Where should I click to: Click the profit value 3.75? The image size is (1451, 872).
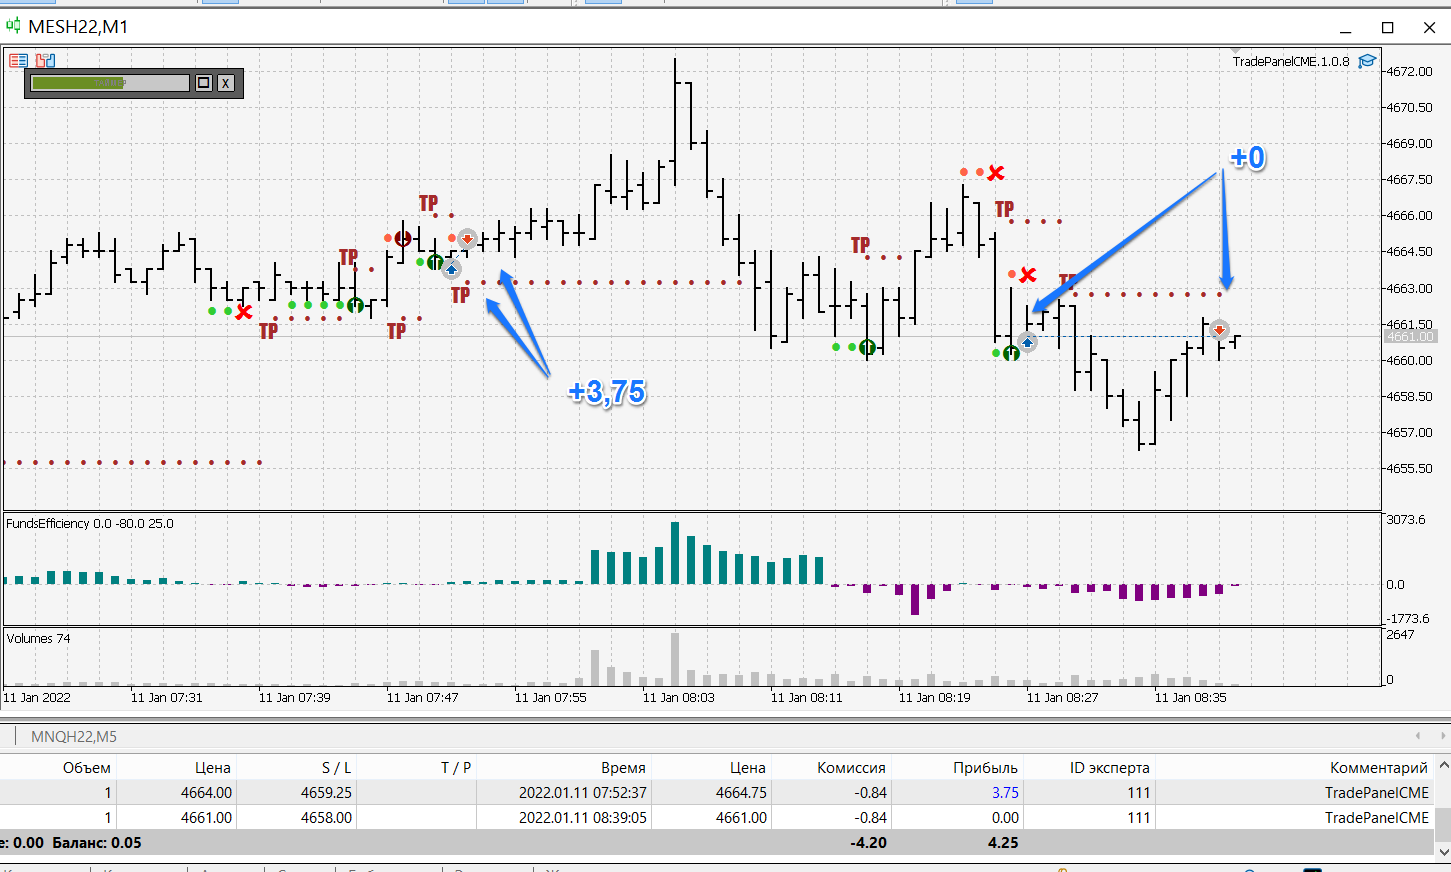pyautogui.click(x=1005, y=793)
